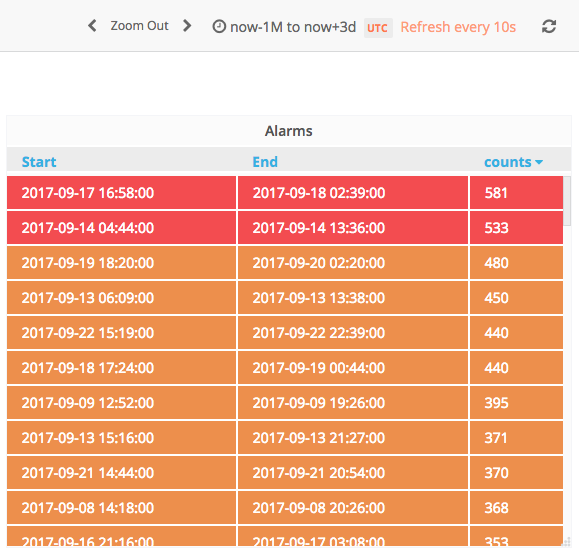579x551 pixels.
Task: Click the table vertical scrollbar thumb
Action: coord(567,201)
